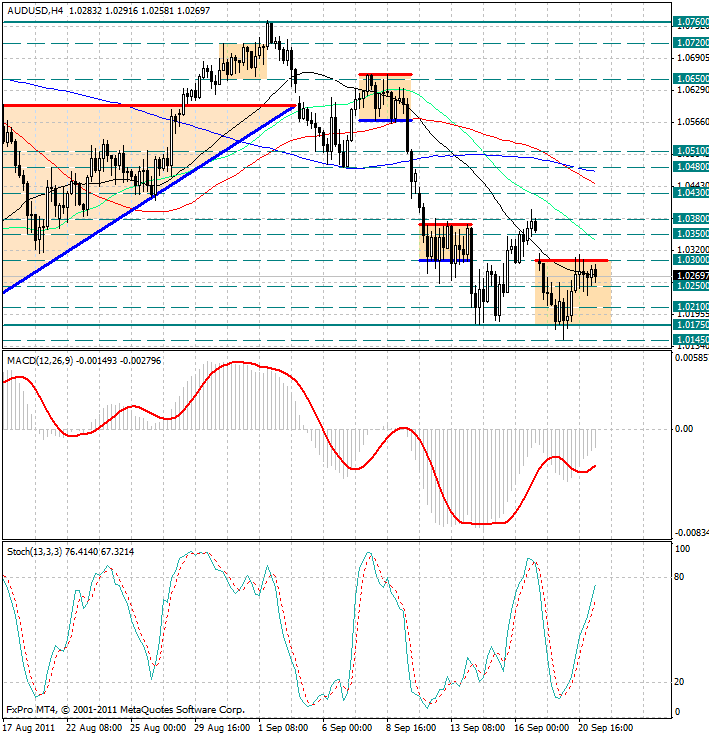This screenshot has width=709, height=735.
Task: Click the FxPro MT4 MetaQuotes copyright text
Action: (126, 710)
